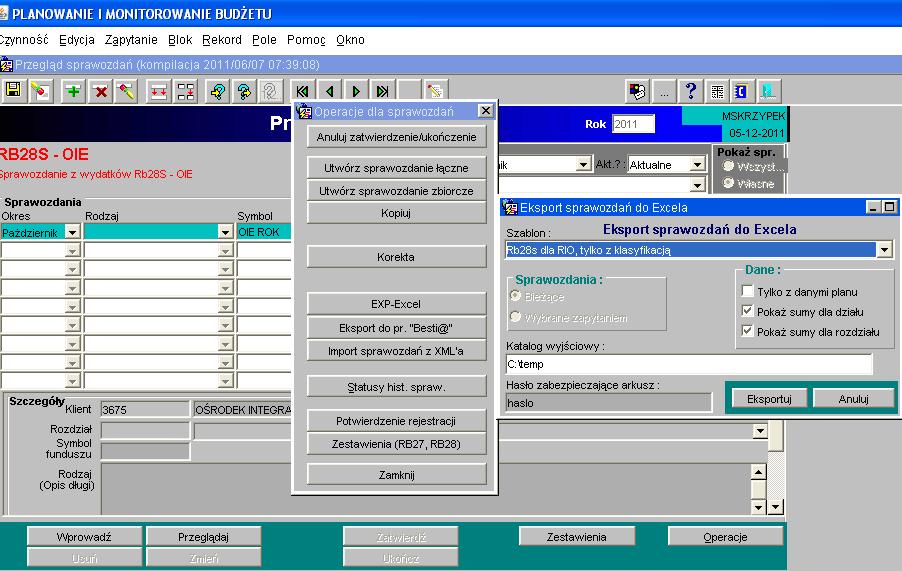Click the edit note pencil toolbar icon
902x571 pixels.
(x=435, y=91)
